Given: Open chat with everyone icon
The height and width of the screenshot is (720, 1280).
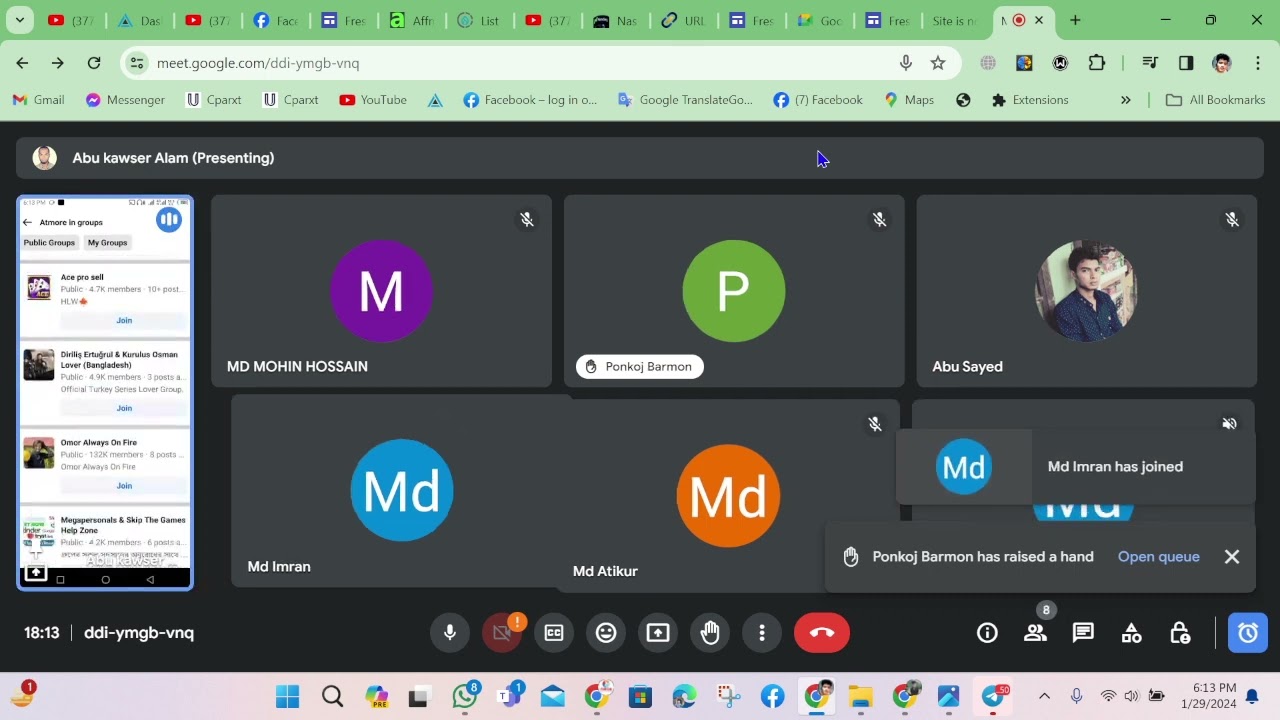Looking at the screenshot, I should click(x=1083, y=633).
